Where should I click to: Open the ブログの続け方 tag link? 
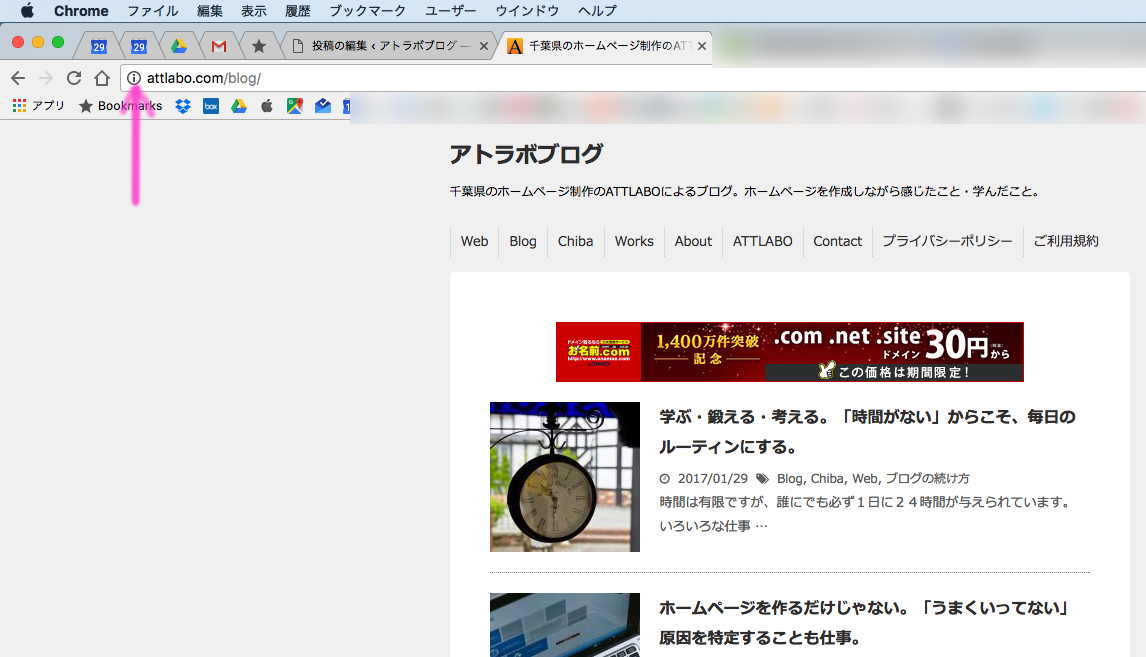pos(927,479)
